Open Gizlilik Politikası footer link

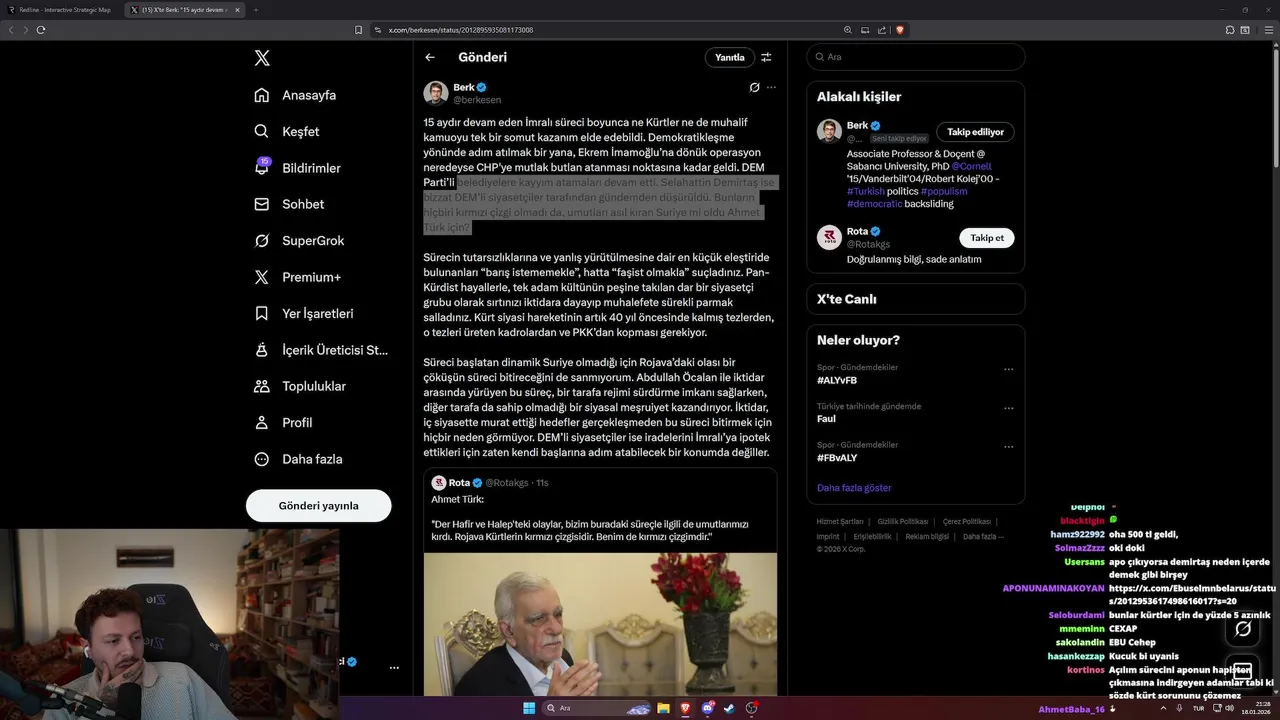[x=903, y=522]
